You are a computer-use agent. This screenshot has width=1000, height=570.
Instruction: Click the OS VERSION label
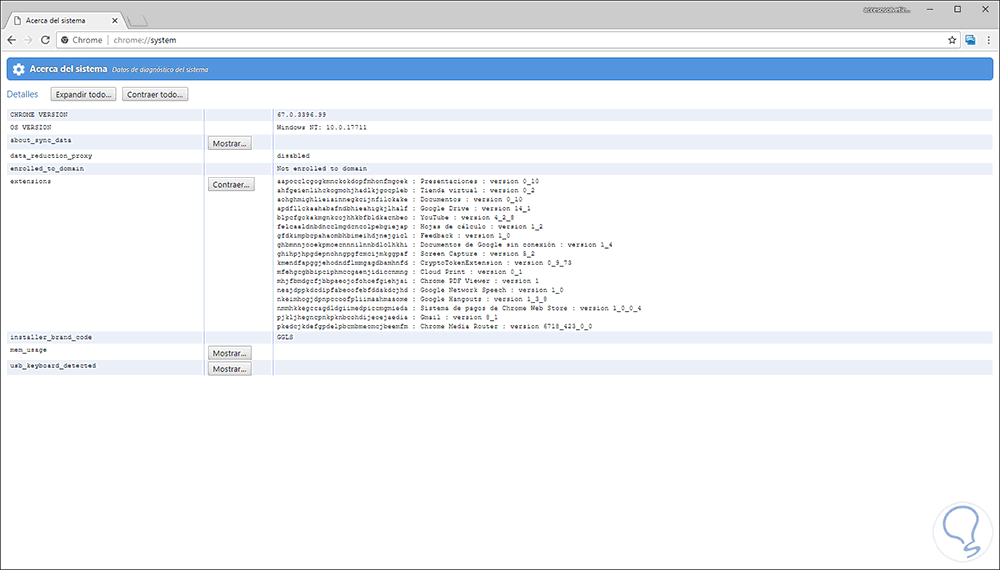32,128
